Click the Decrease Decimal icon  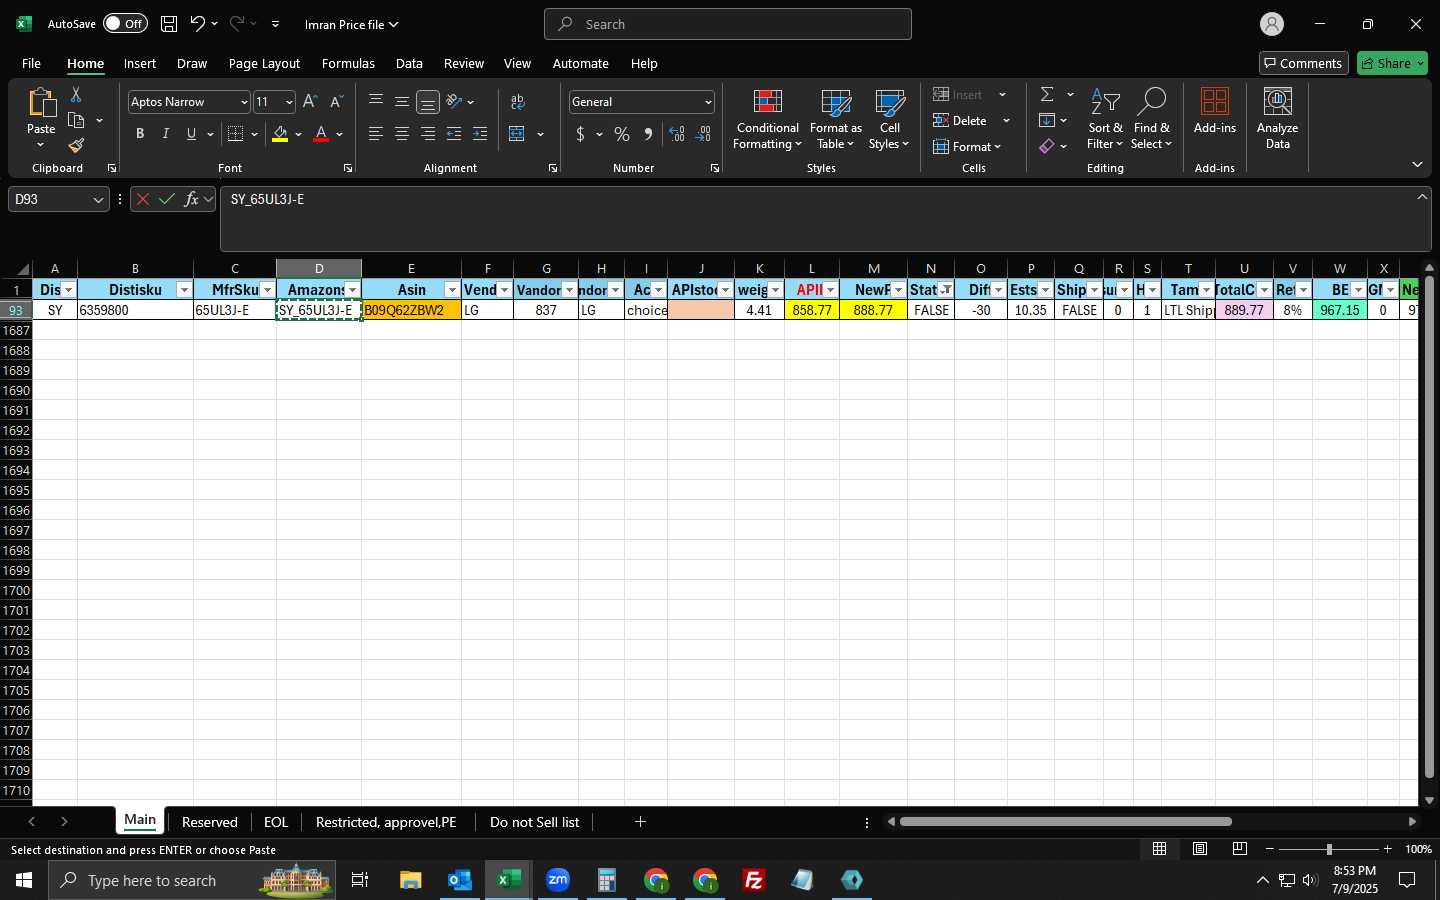click(x=703, y=134)
